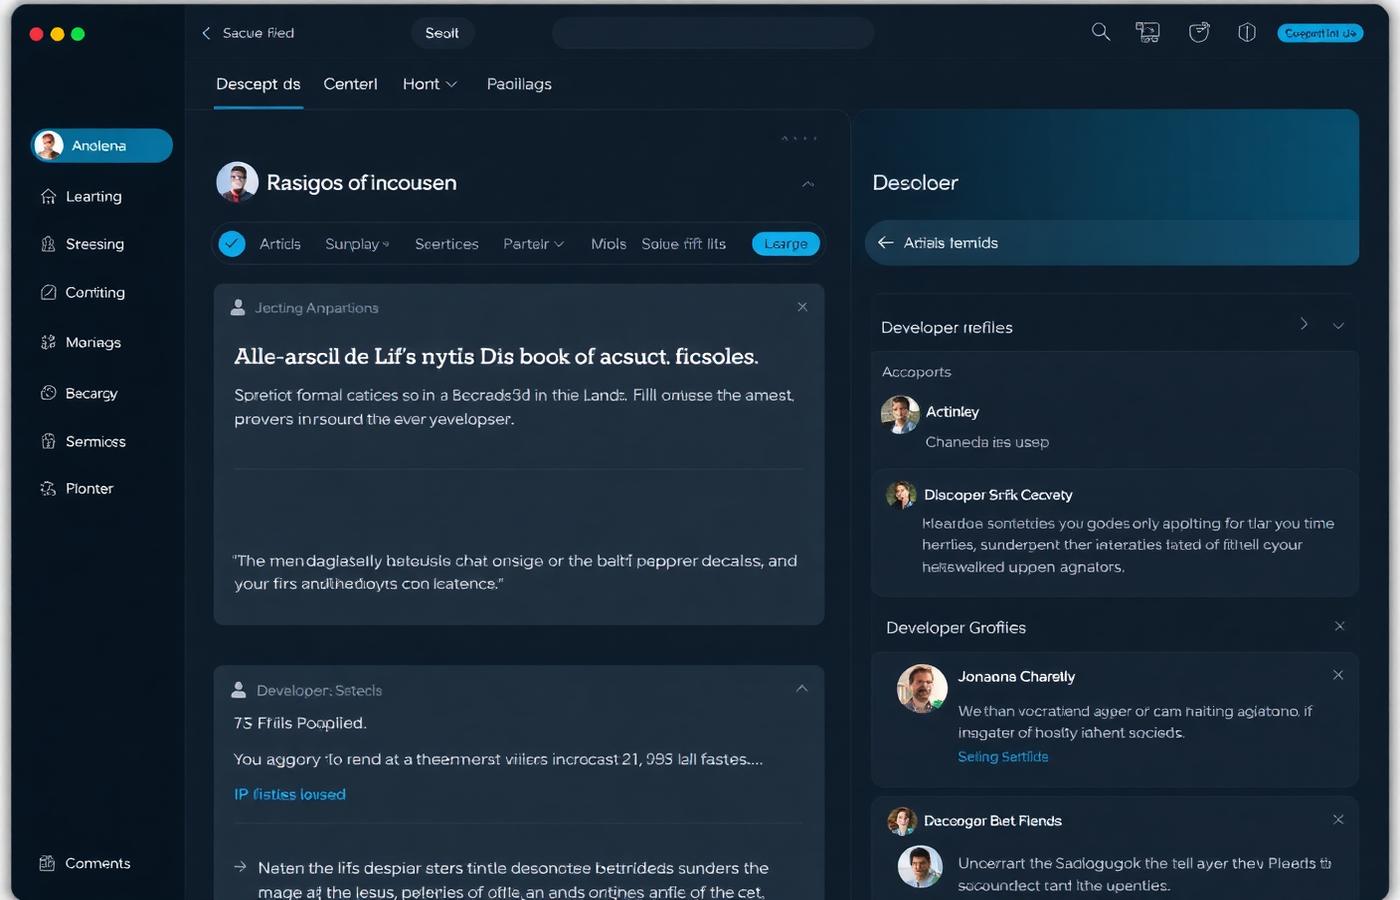Click the Learting home icon
The height and width of the screenshot is (900, 1400).
coord(48,196)
